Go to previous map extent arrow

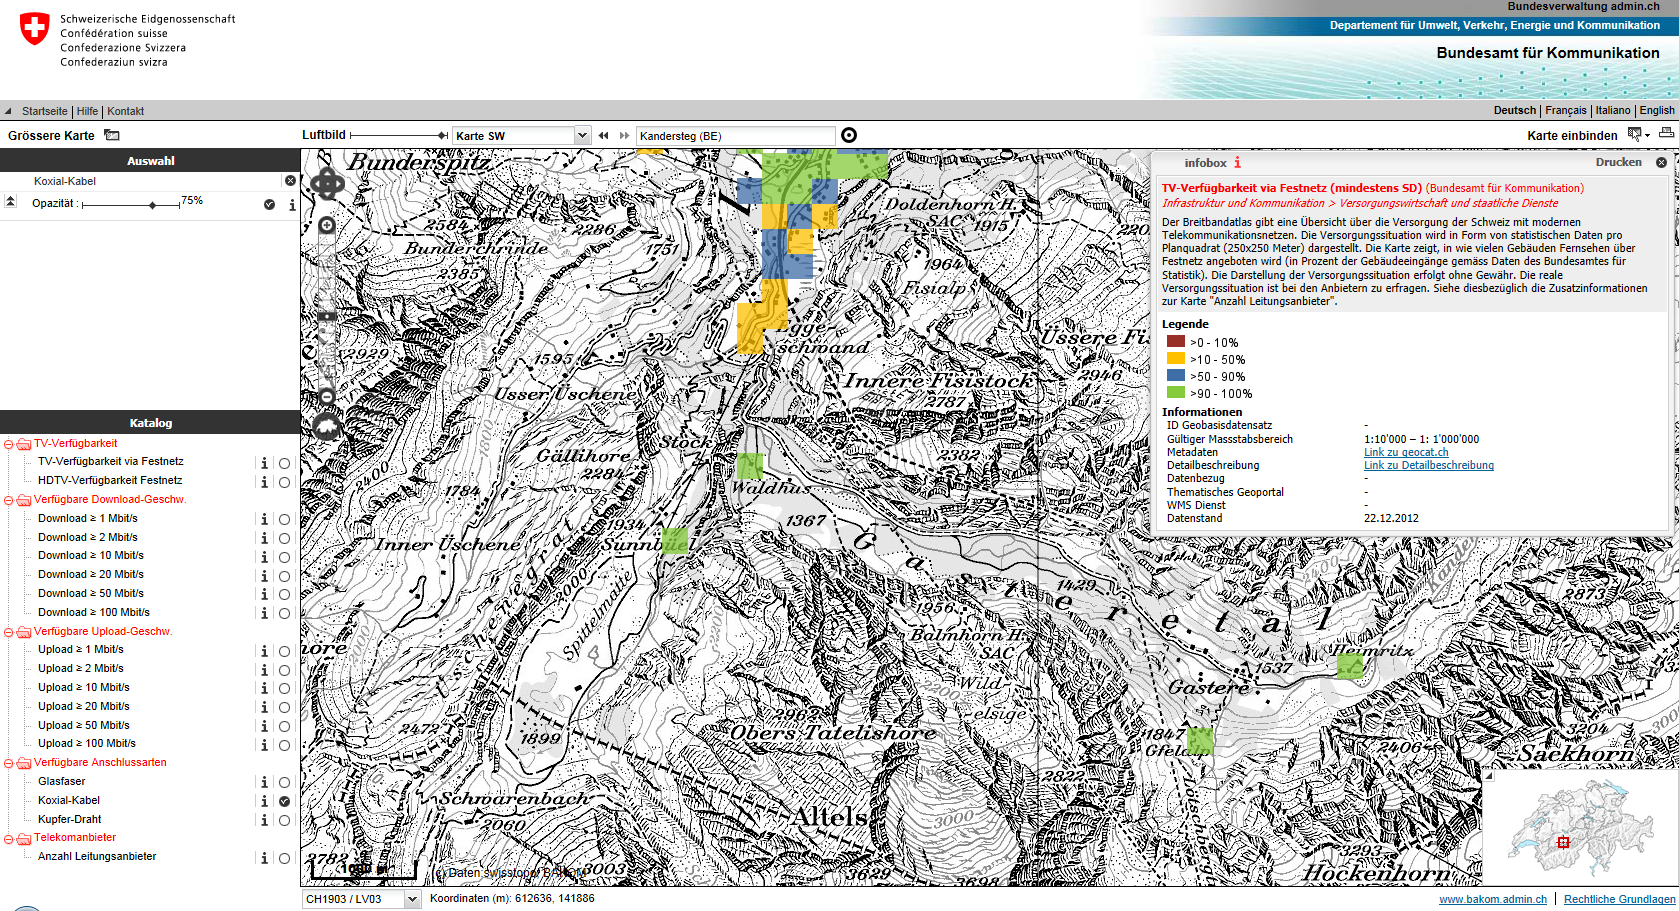tap(603, 135)
